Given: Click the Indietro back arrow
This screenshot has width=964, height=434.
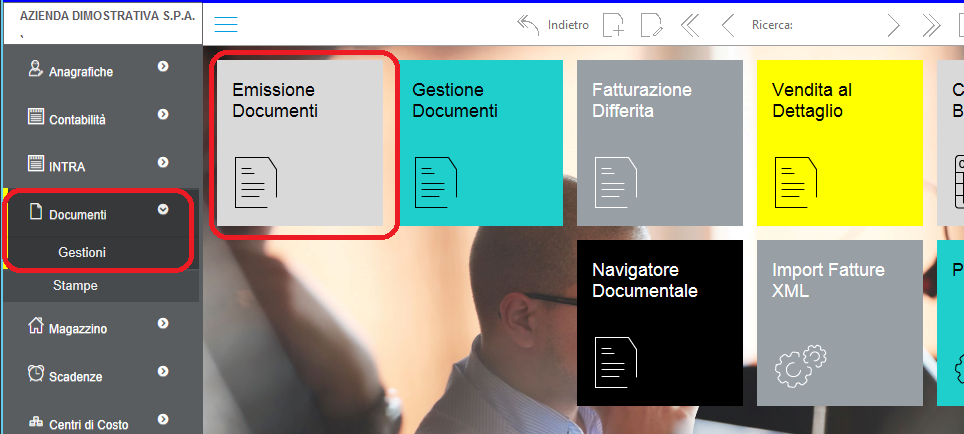Looking at the screenshot, I should (x=528, y=25).
